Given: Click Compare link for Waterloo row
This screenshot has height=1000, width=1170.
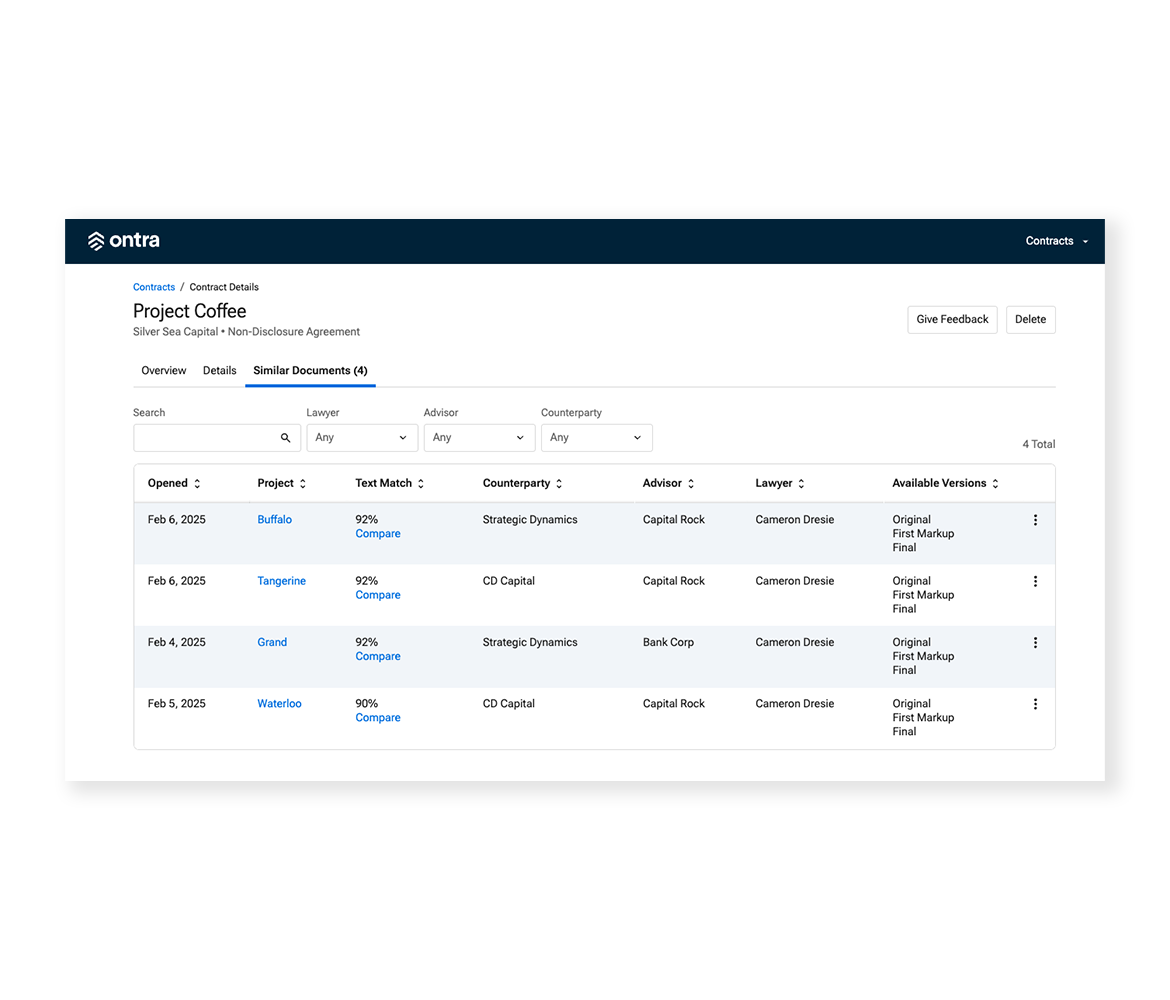Looking at the screenshot, I should [x=378, y=718].
